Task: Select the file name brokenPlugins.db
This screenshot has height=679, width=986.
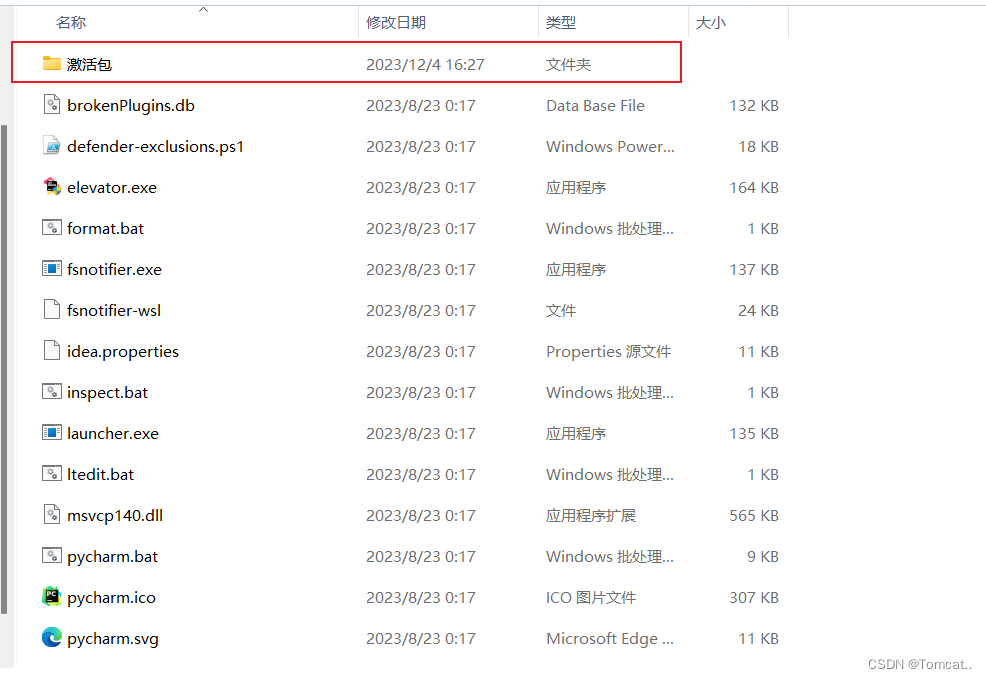Action: click(x=131, y=105)
